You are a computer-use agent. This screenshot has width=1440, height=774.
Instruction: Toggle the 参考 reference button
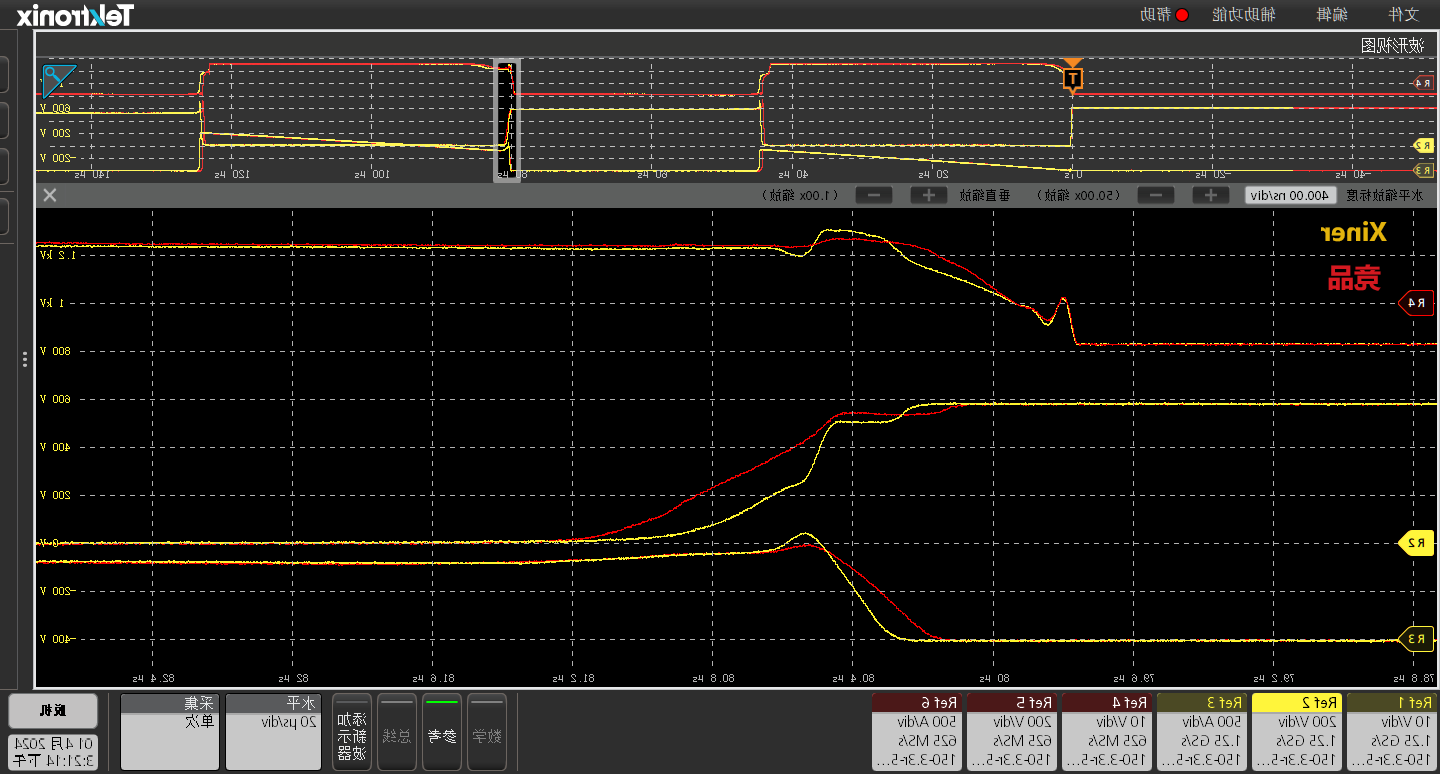(441, 732)
